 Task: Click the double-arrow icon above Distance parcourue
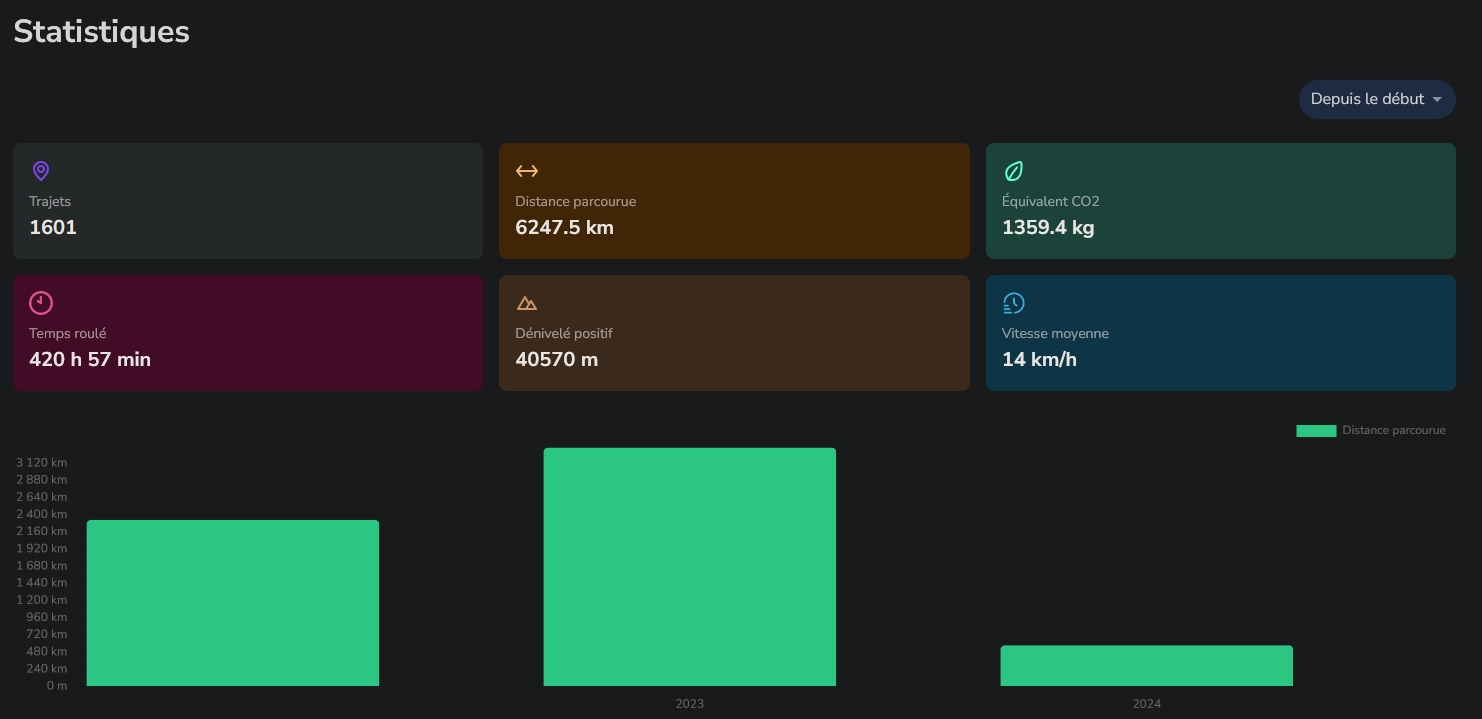tap(527, 171)
